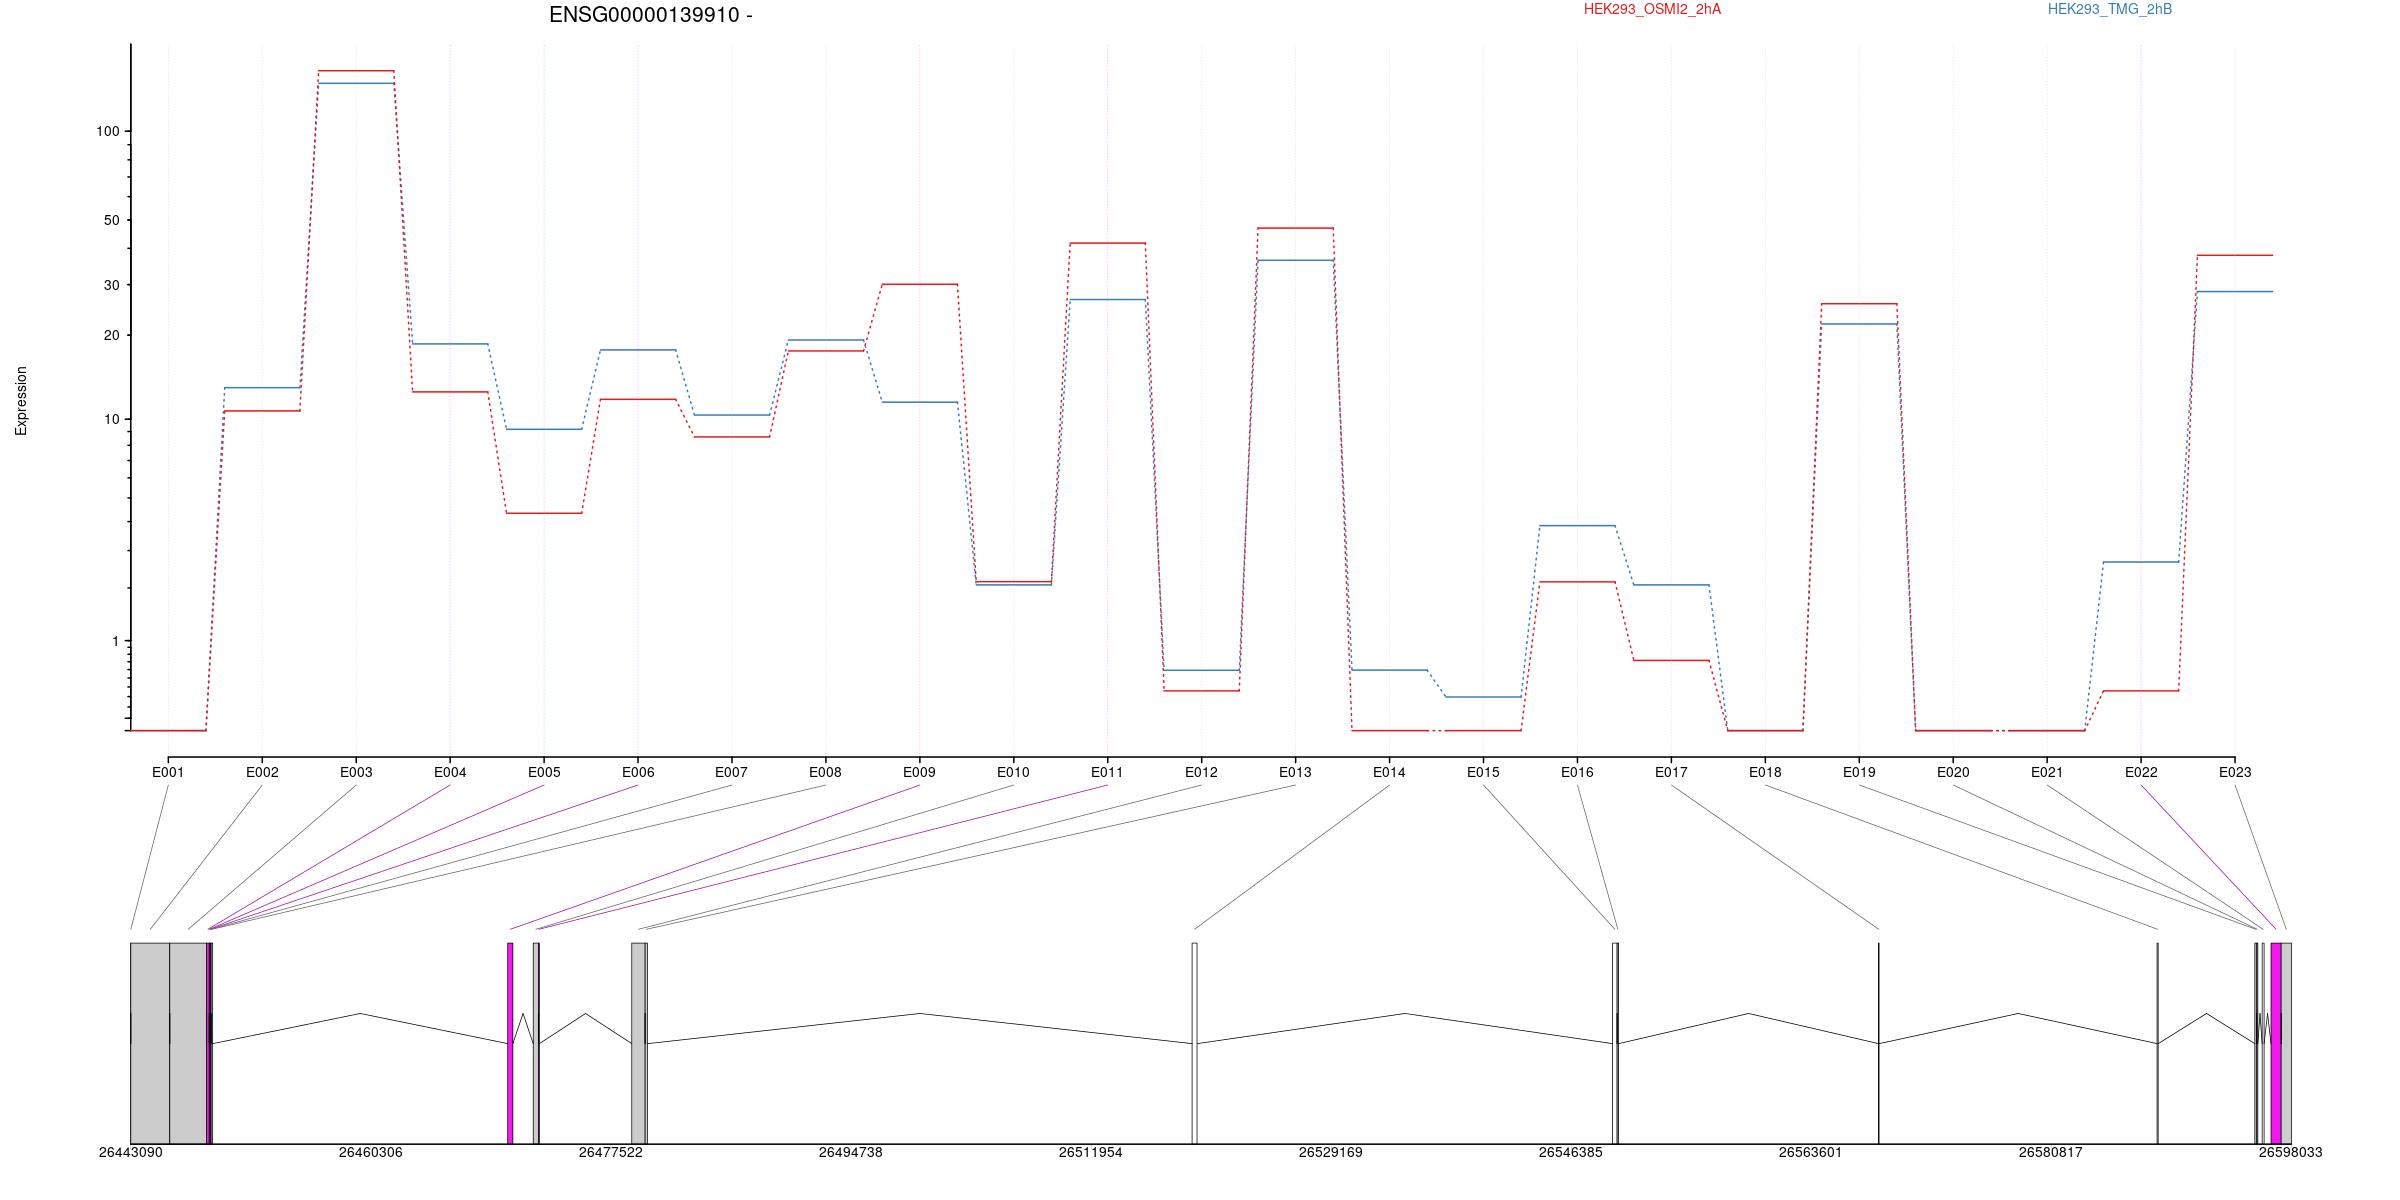Click the blue E022 expression segment
Screen dimensions: 2400x1200
[x=2141, y=562]
